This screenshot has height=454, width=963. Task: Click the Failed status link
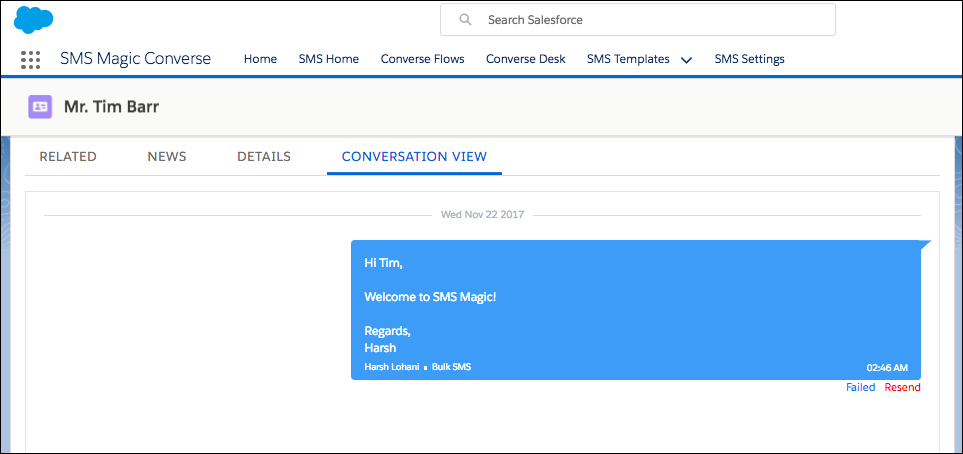pyautogui.click(x=860, y=387)
